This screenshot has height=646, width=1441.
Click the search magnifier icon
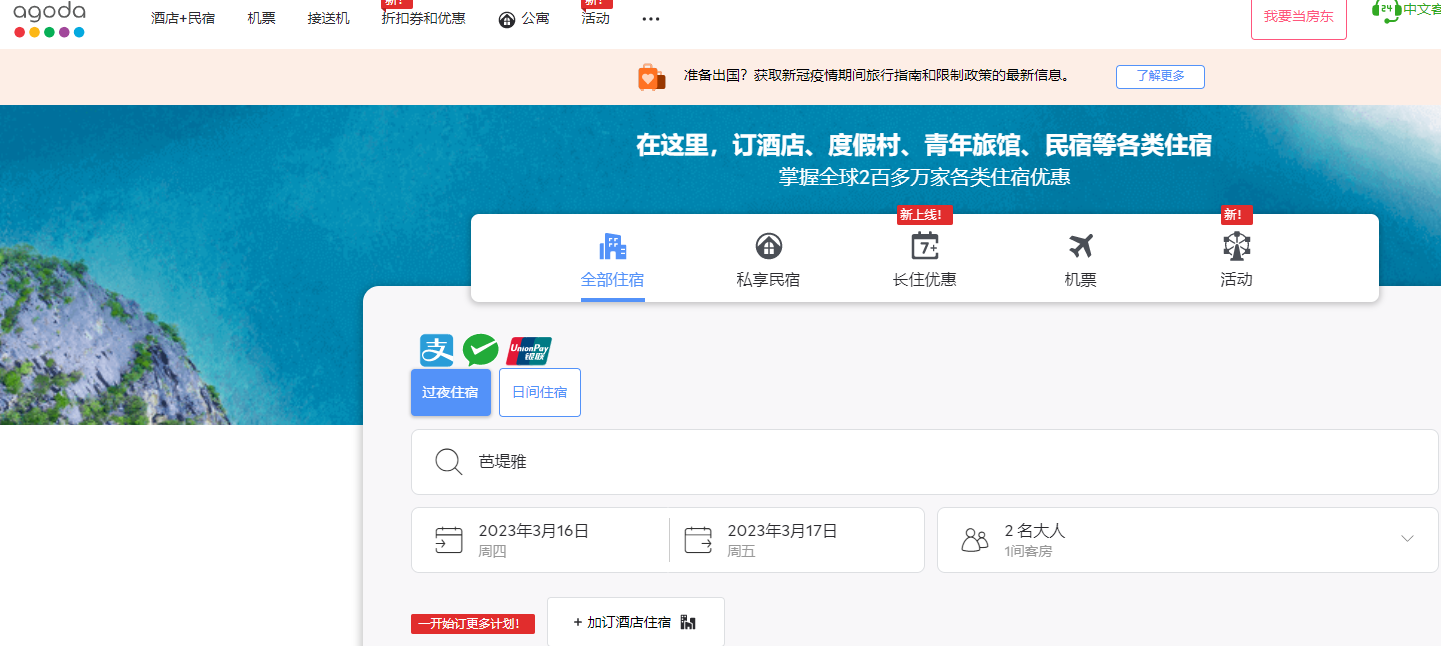click(x=449, y=462)
